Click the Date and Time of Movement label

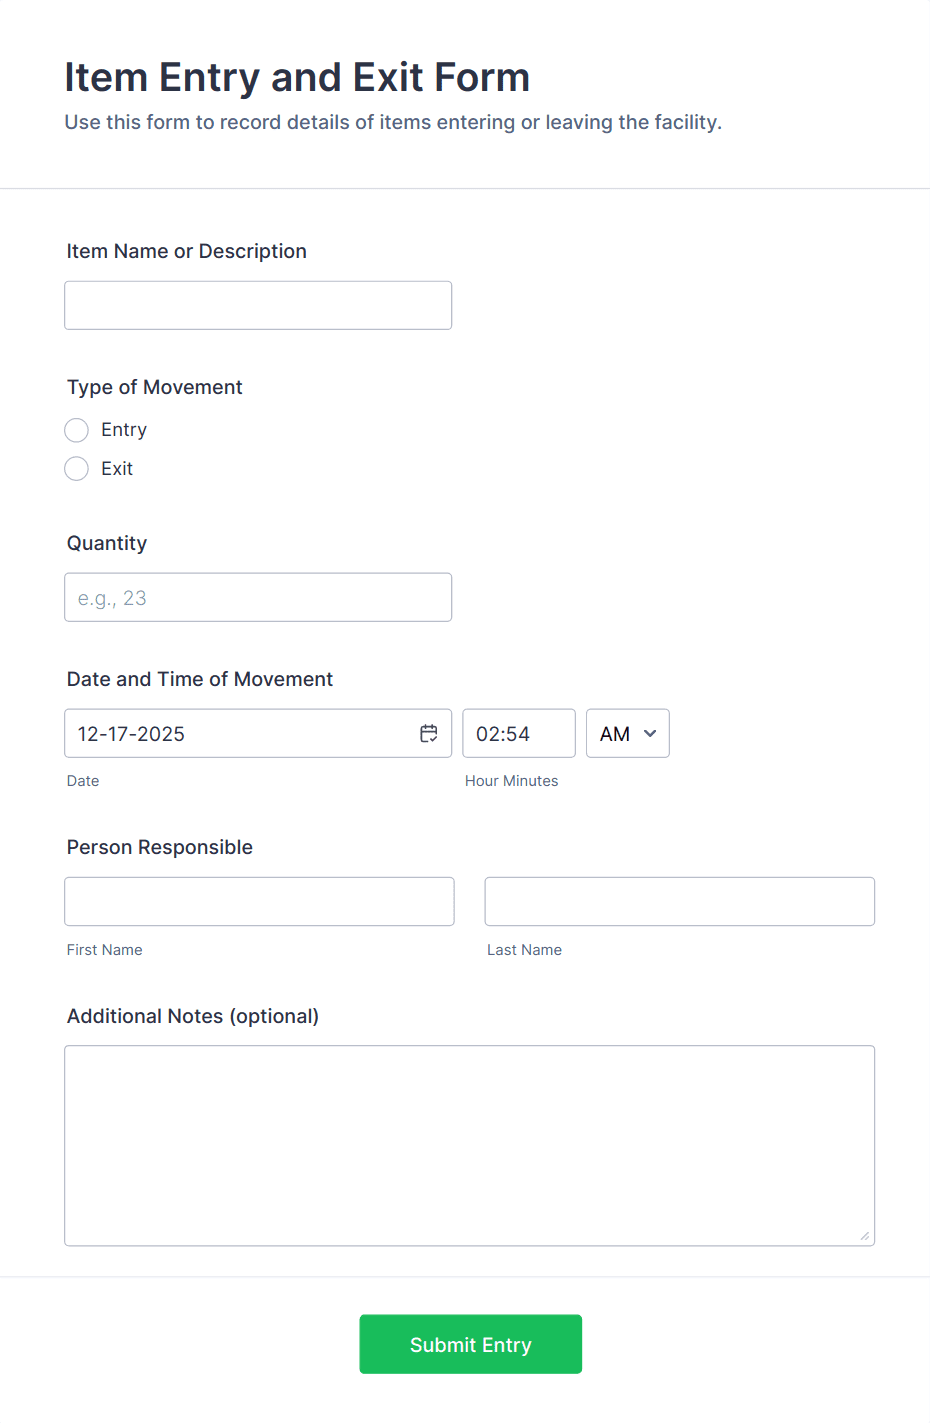coord(200,679)
